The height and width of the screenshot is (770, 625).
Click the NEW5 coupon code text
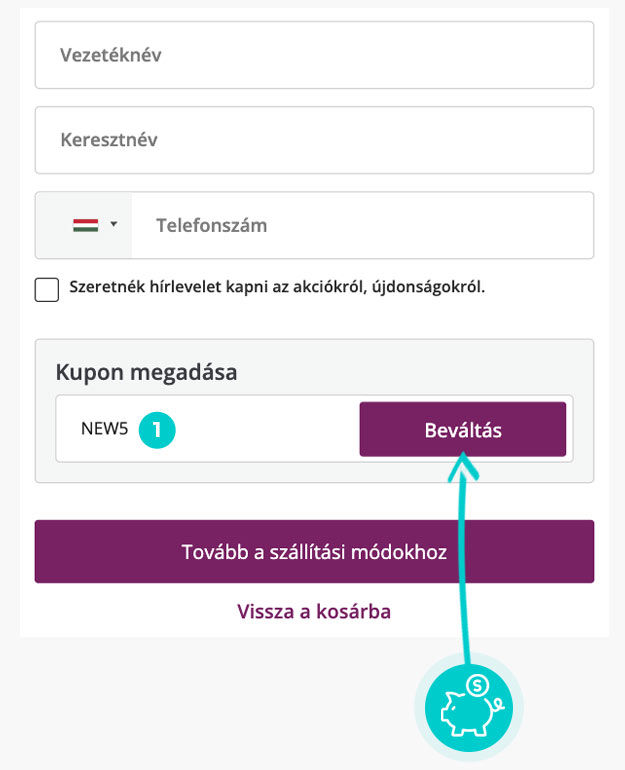105,430
